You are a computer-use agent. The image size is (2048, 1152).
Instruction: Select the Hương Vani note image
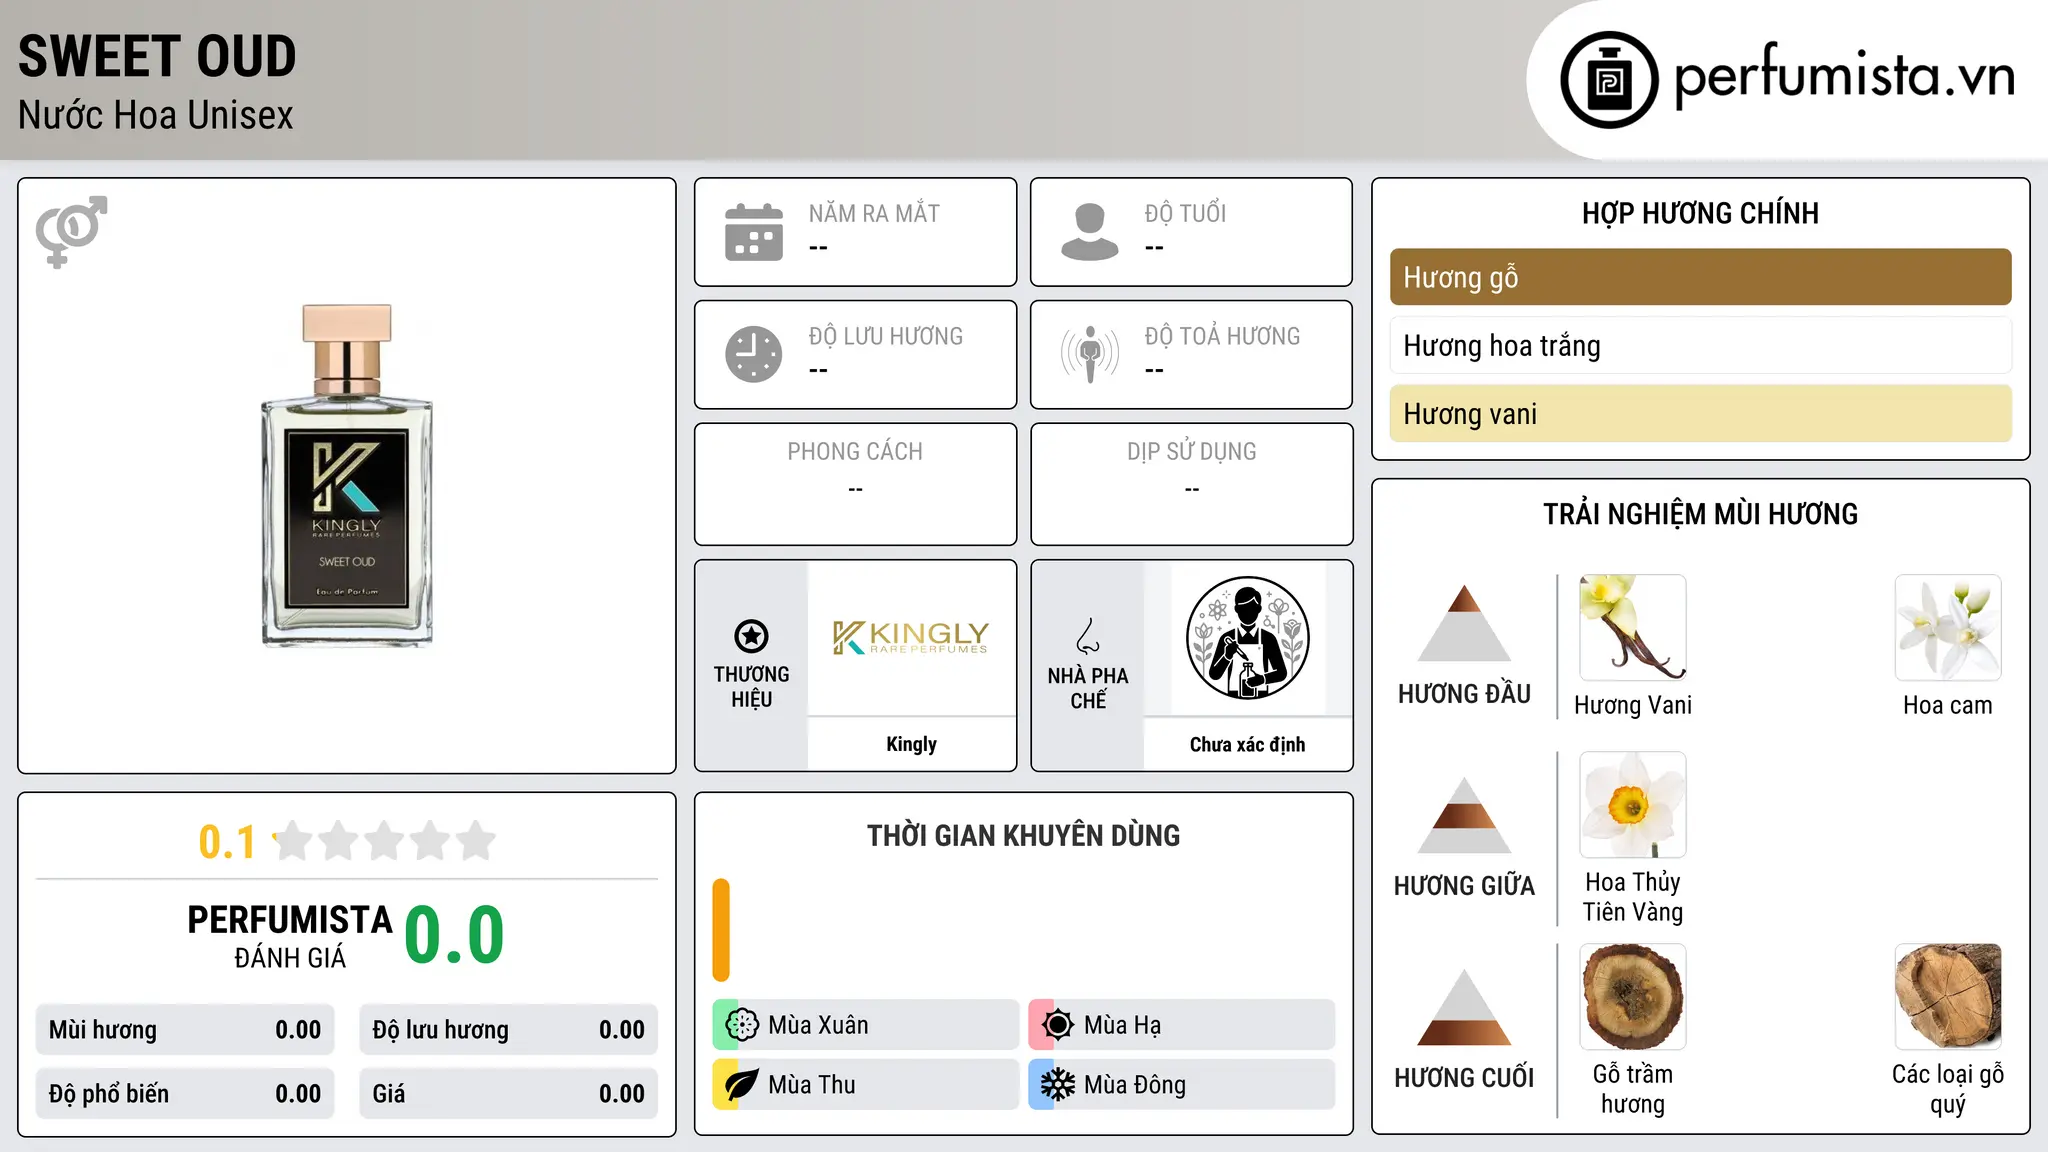1633,628
